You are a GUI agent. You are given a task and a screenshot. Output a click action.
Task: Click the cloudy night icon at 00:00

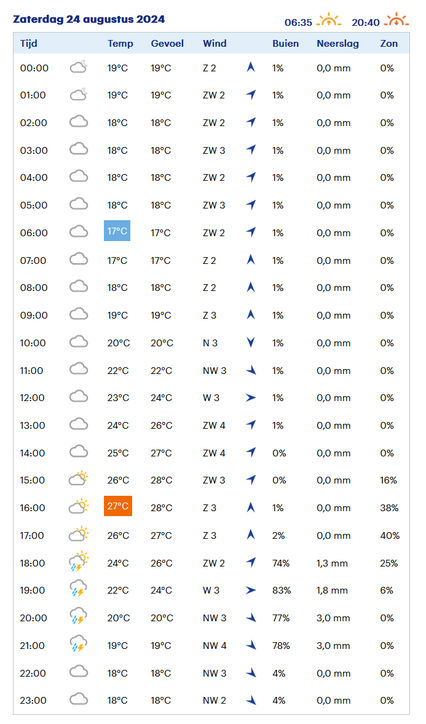79,67
